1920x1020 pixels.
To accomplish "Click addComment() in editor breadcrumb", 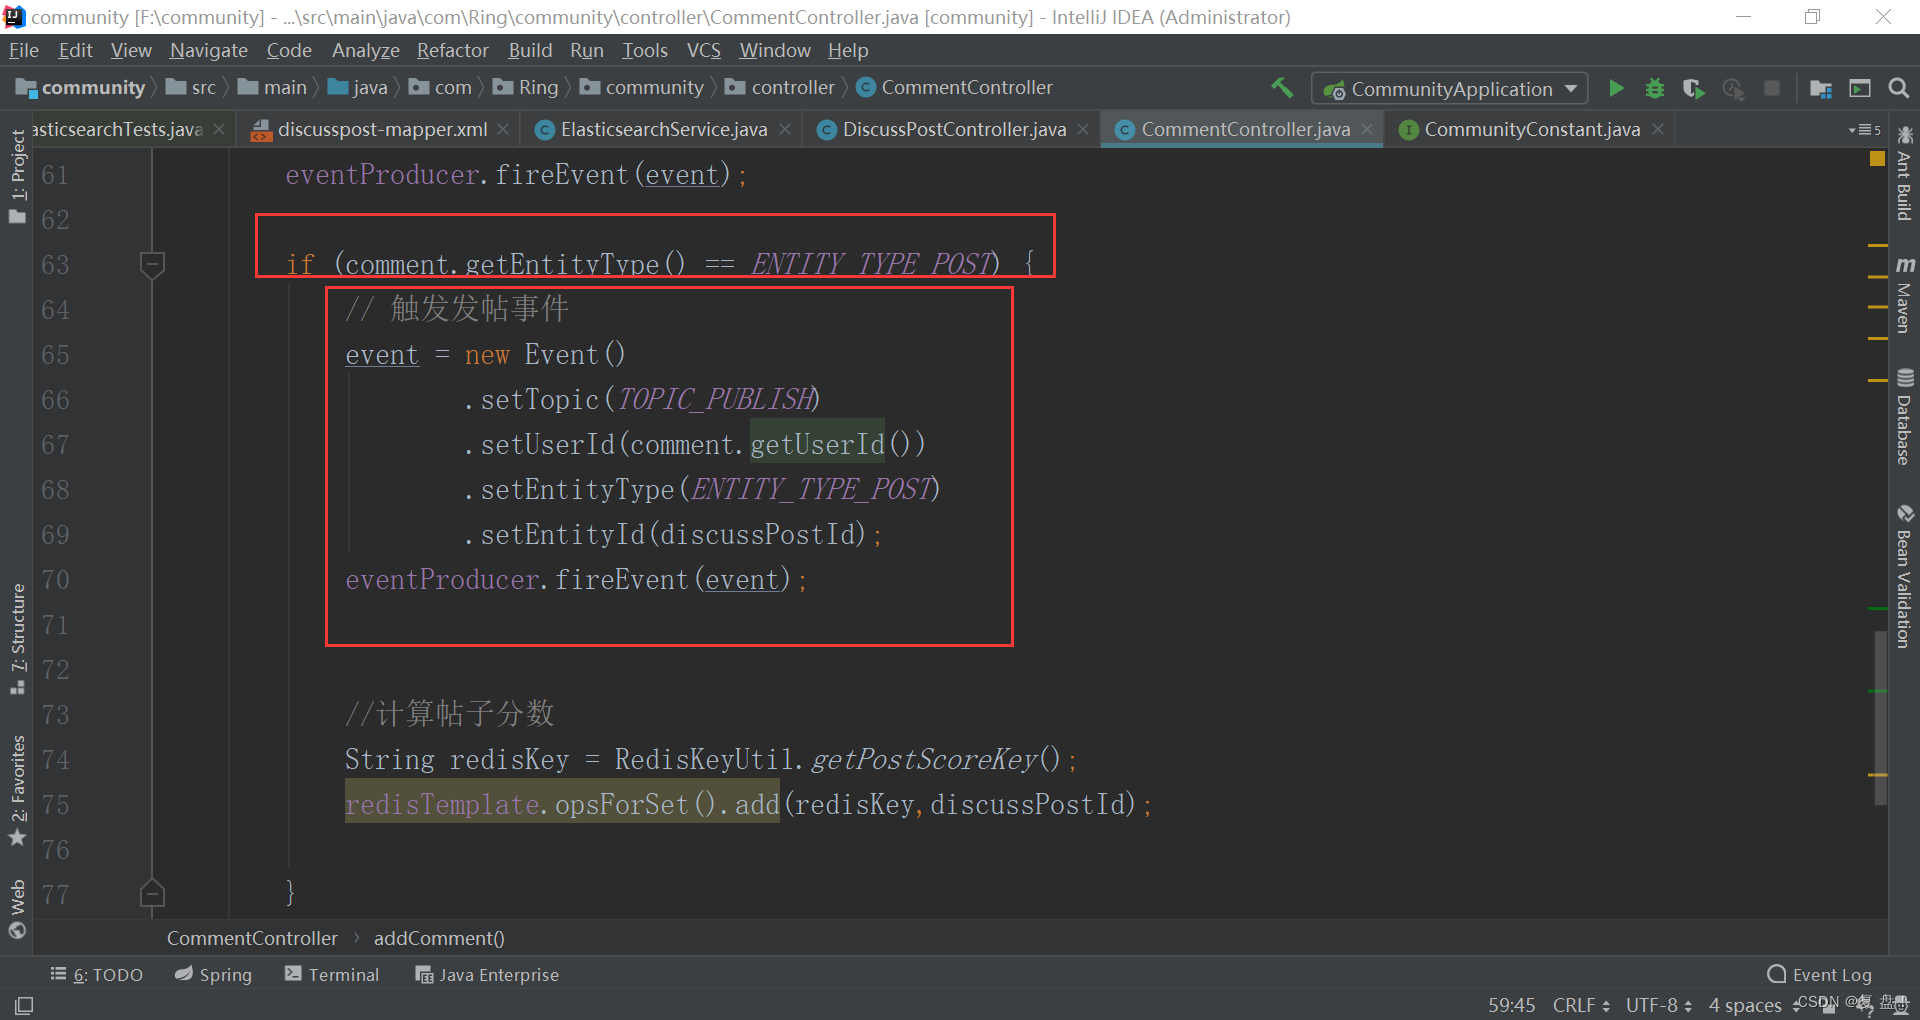I will (439, 938).
